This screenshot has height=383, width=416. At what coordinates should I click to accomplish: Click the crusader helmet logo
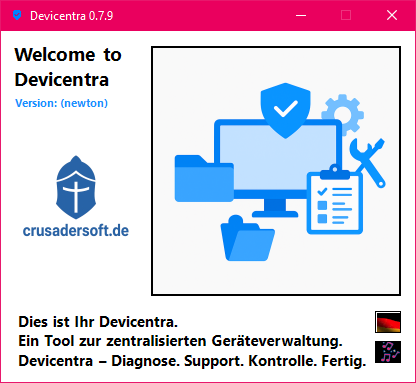click(x=76, y=187)
